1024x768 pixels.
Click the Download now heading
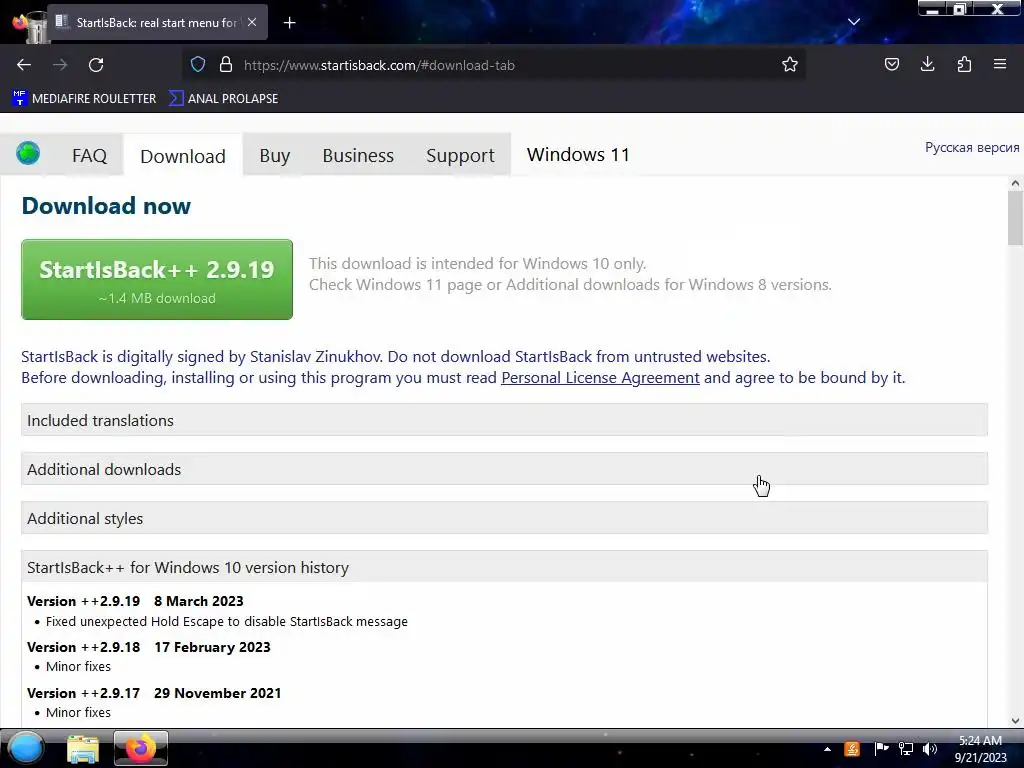click(x=106, y=206)
